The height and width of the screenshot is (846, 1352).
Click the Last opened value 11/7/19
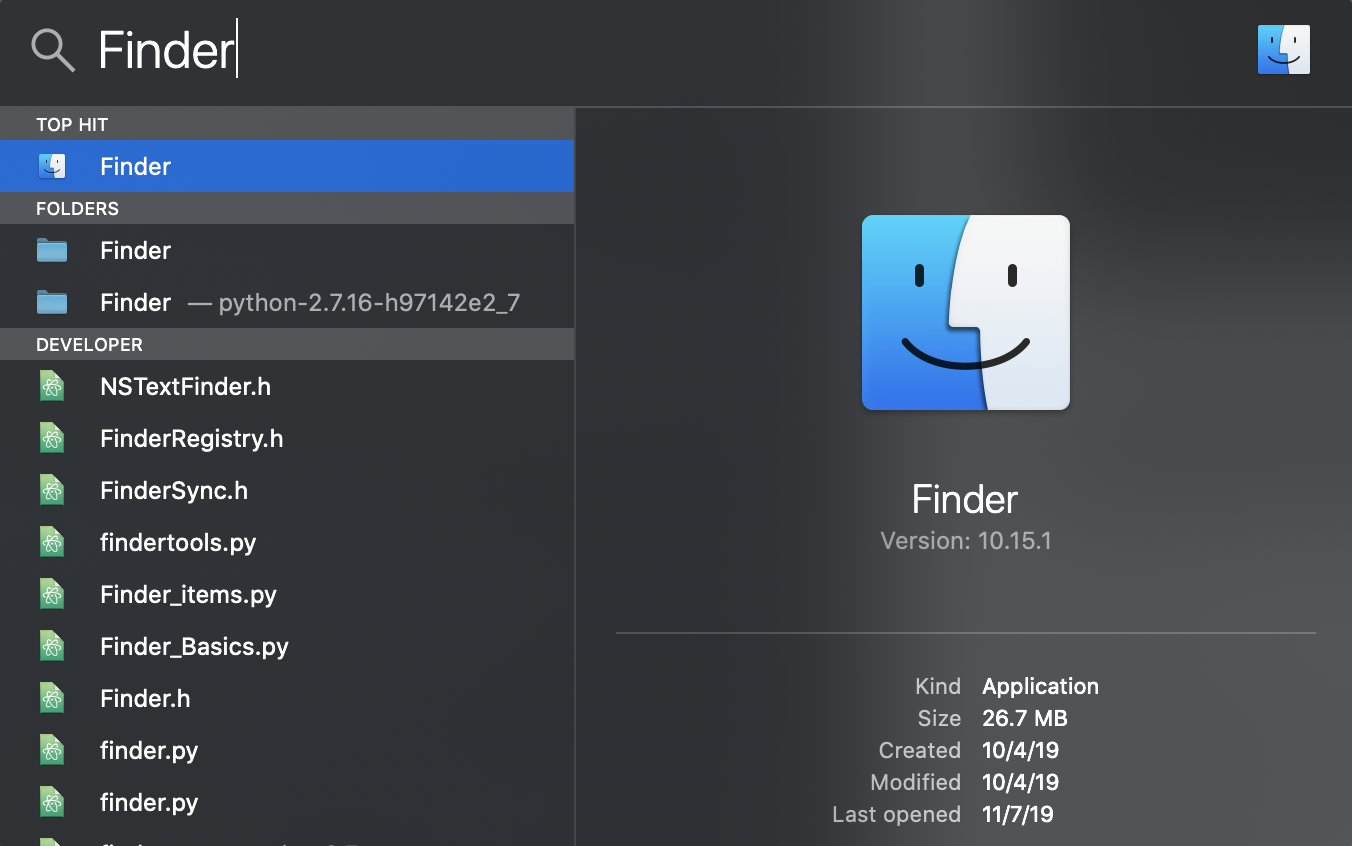[1018, 814]
